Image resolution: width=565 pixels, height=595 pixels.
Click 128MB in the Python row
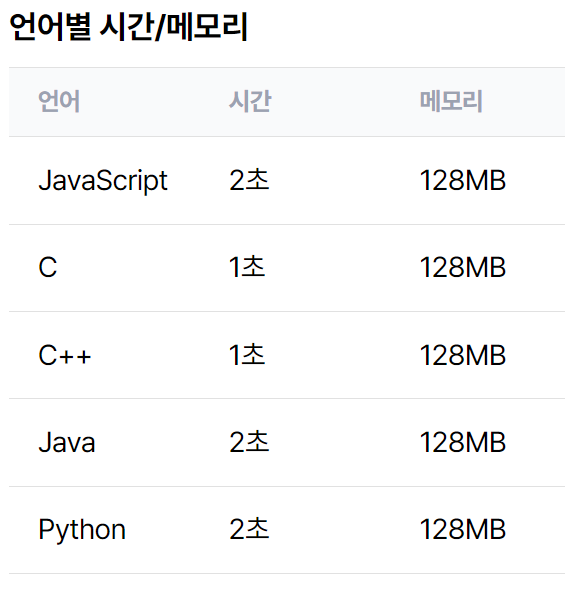463,529
